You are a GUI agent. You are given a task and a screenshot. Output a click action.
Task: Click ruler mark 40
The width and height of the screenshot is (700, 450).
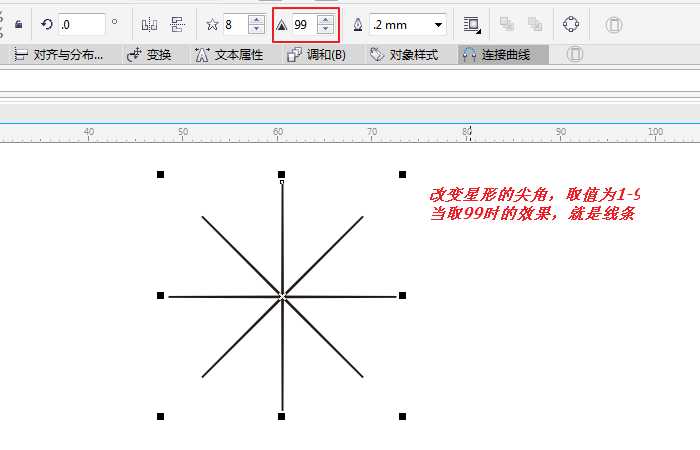coord(89,132)
